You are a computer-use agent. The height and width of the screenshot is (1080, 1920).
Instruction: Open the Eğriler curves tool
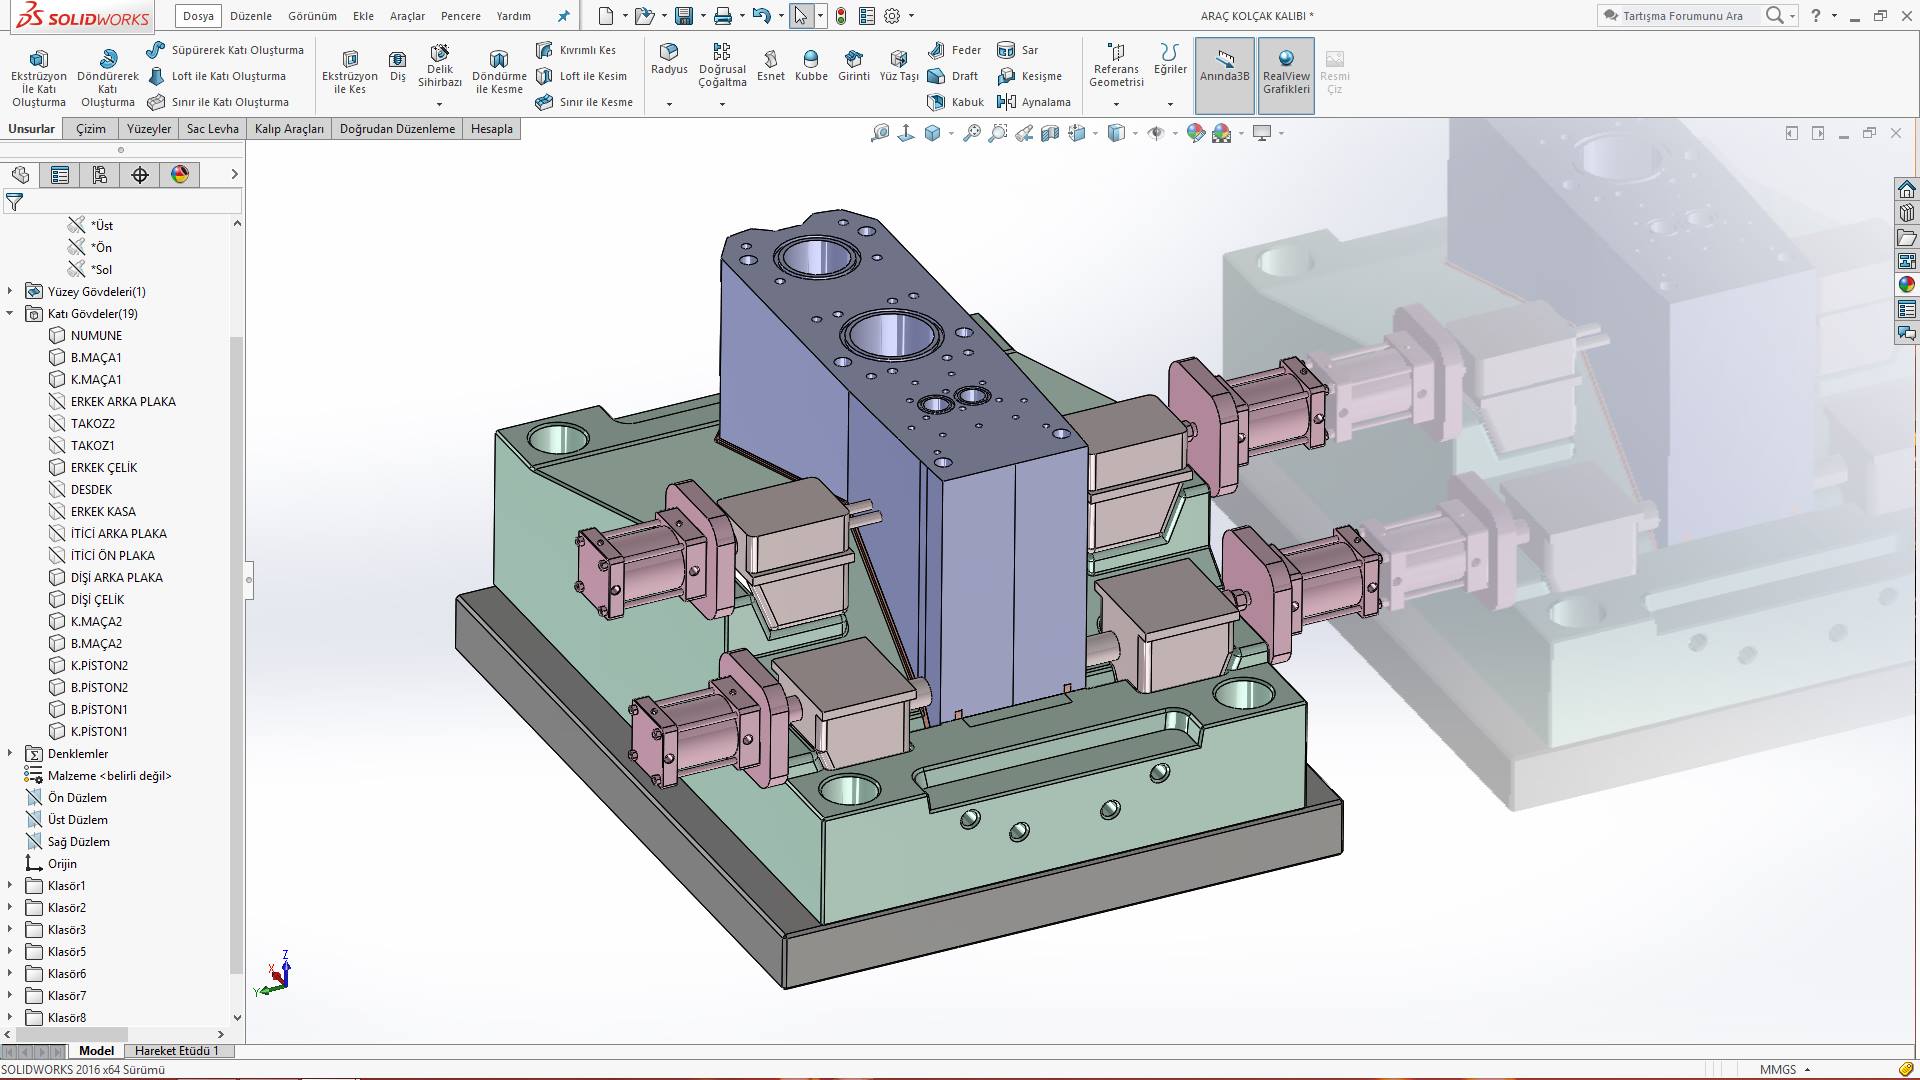[x=1170, y=60]
